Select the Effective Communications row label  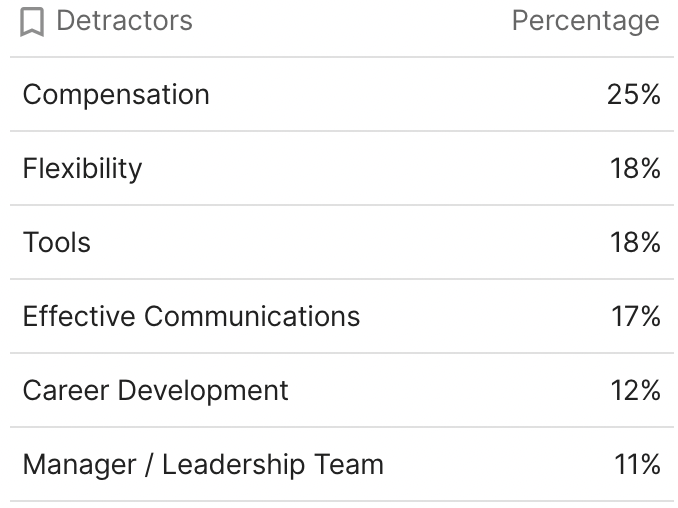point(191,317)
